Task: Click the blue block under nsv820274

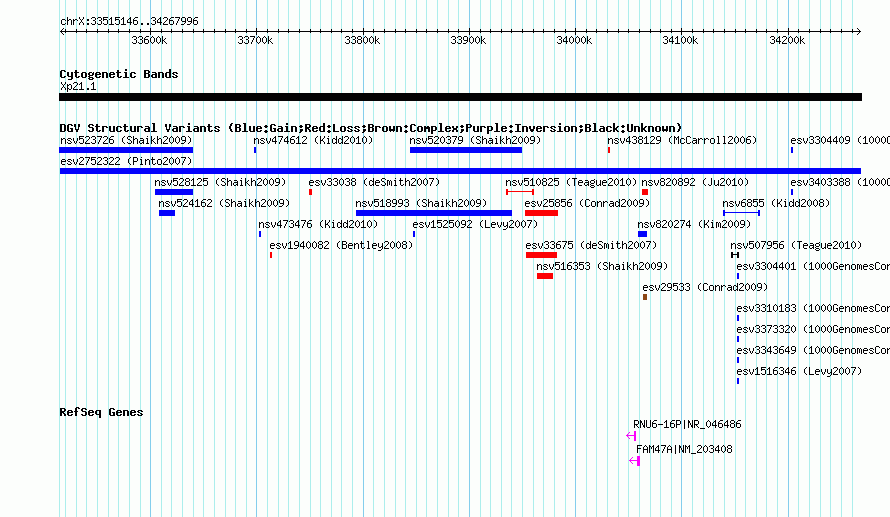Action: point(643,234)
